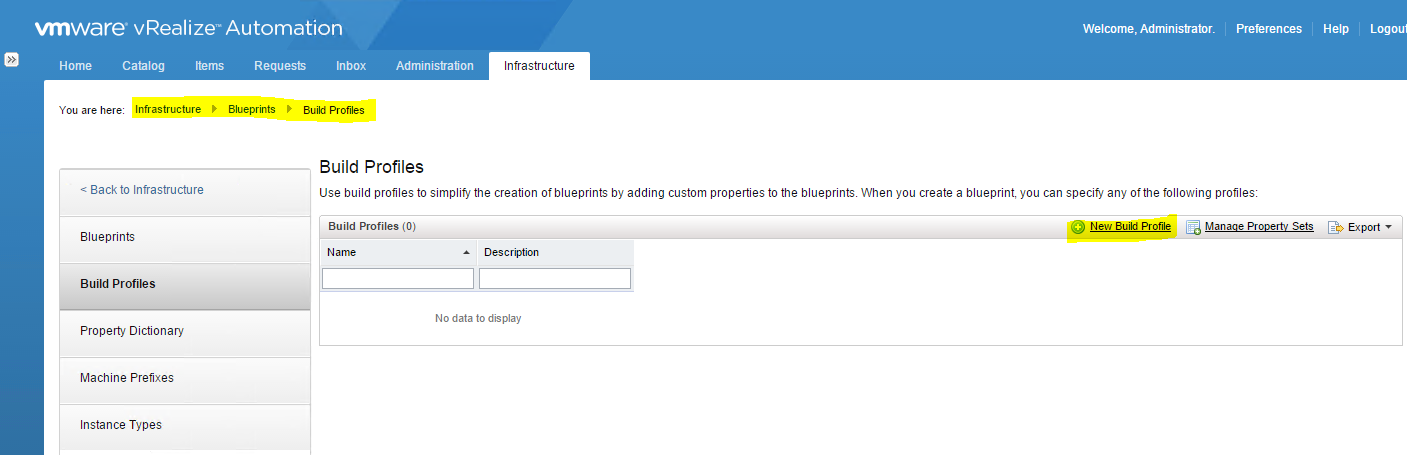Screen dimensions: 1407x455
Task: Click New Build Profile link
Action: pyautogui.click(x=1130, y=227)
